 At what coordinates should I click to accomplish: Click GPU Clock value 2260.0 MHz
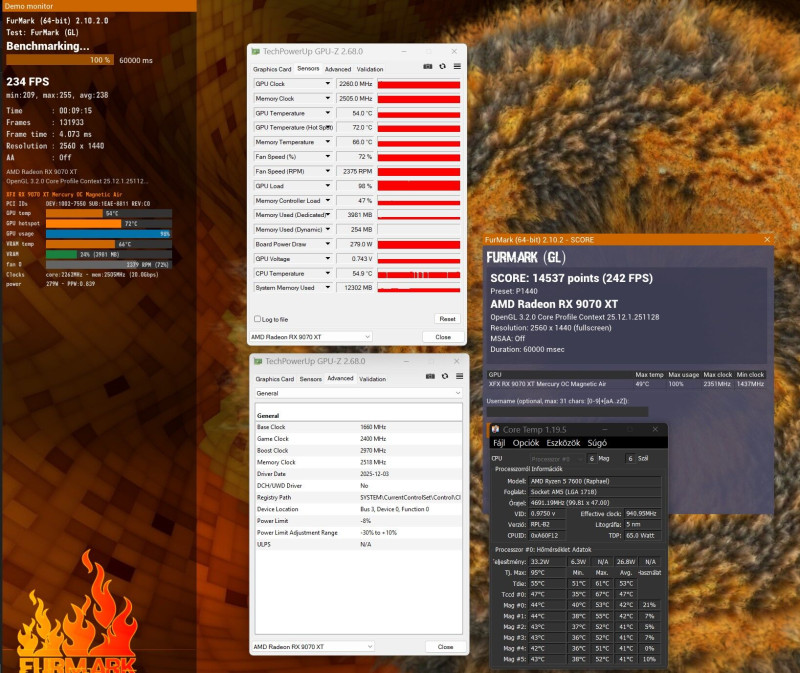pos(355,84)
